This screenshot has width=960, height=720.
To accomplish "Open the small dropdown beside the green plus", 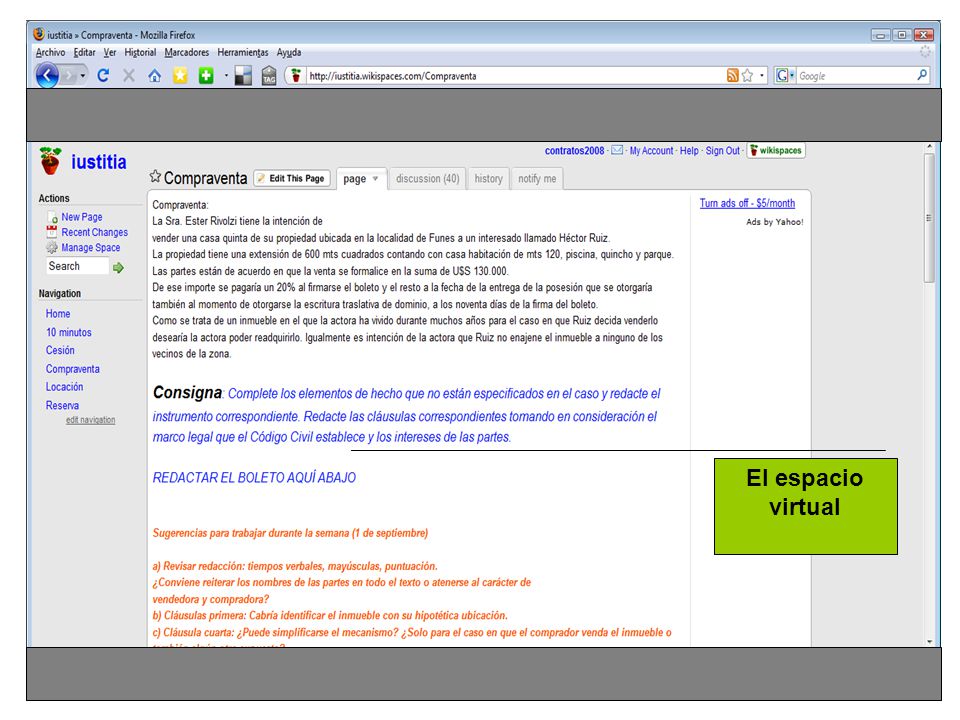I will click(x=226, y=76).
